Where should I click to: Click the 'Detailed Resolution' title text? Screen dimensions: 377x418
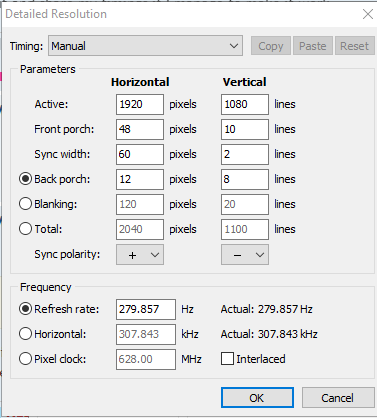(56, 14)
